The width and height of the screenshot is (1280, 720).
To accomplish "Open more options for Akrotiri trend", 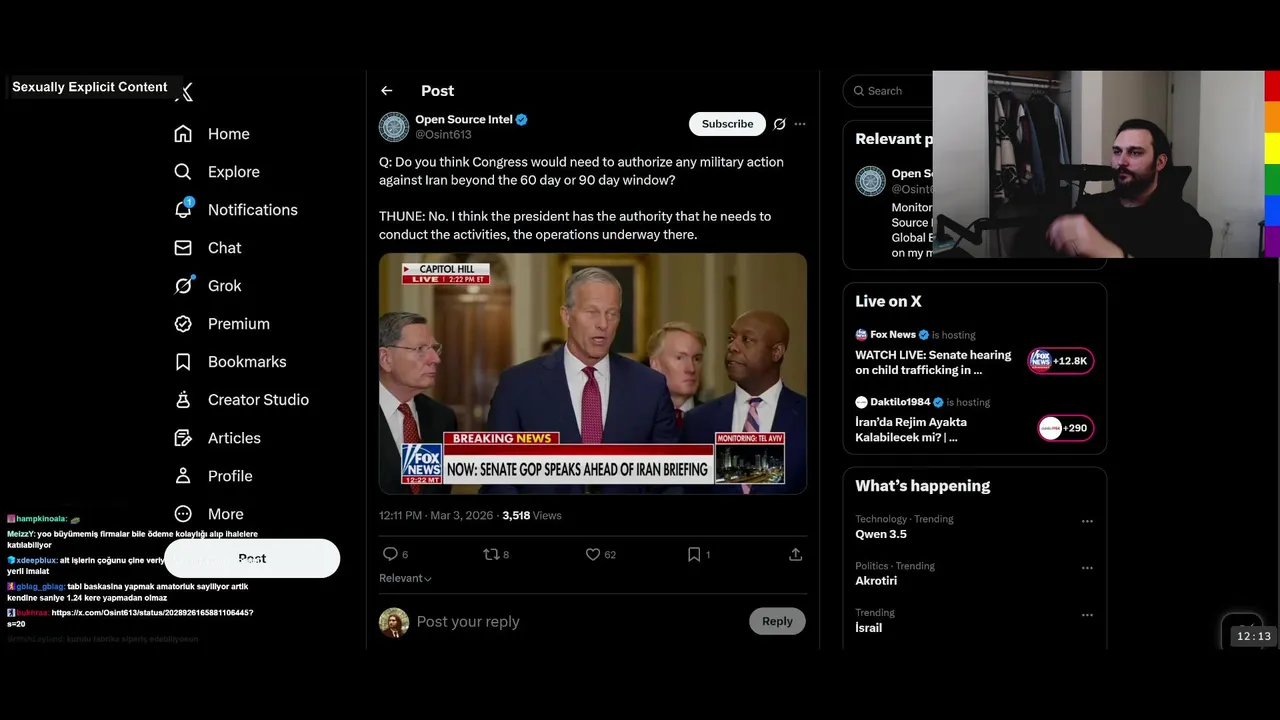I will (x=1087, y=568).
